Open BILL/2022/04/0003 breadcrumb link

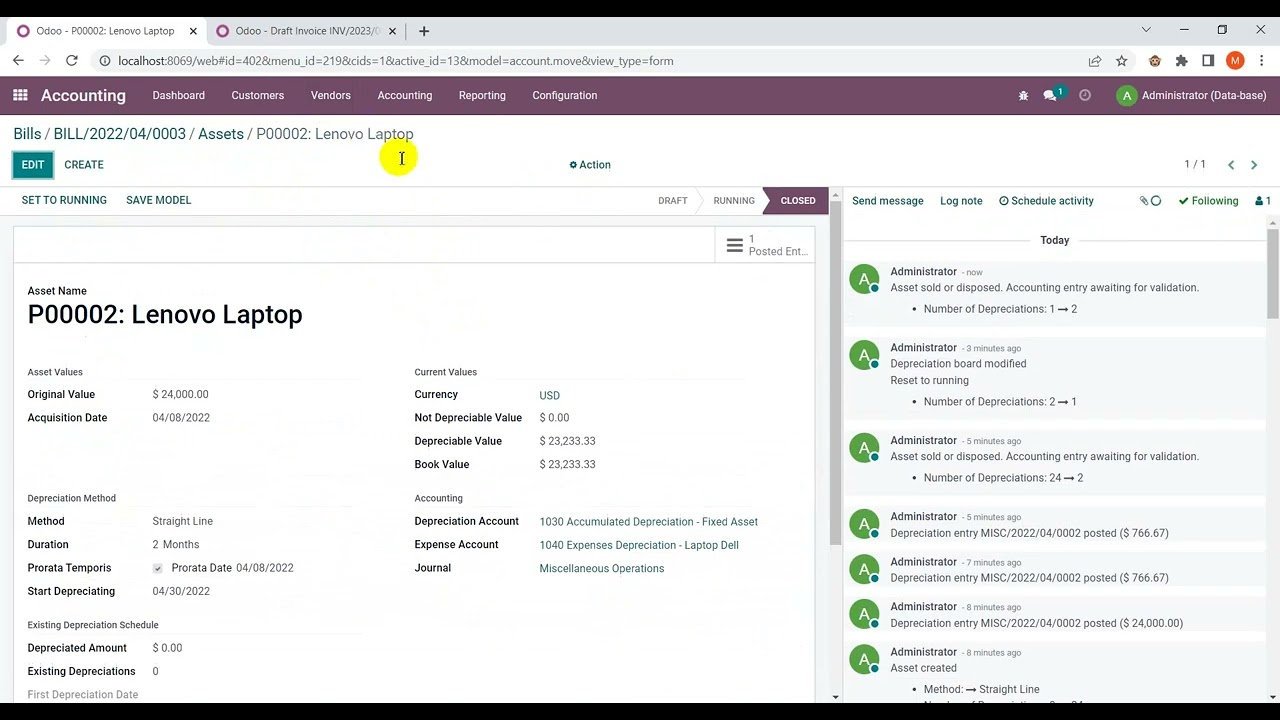[120, 134]
